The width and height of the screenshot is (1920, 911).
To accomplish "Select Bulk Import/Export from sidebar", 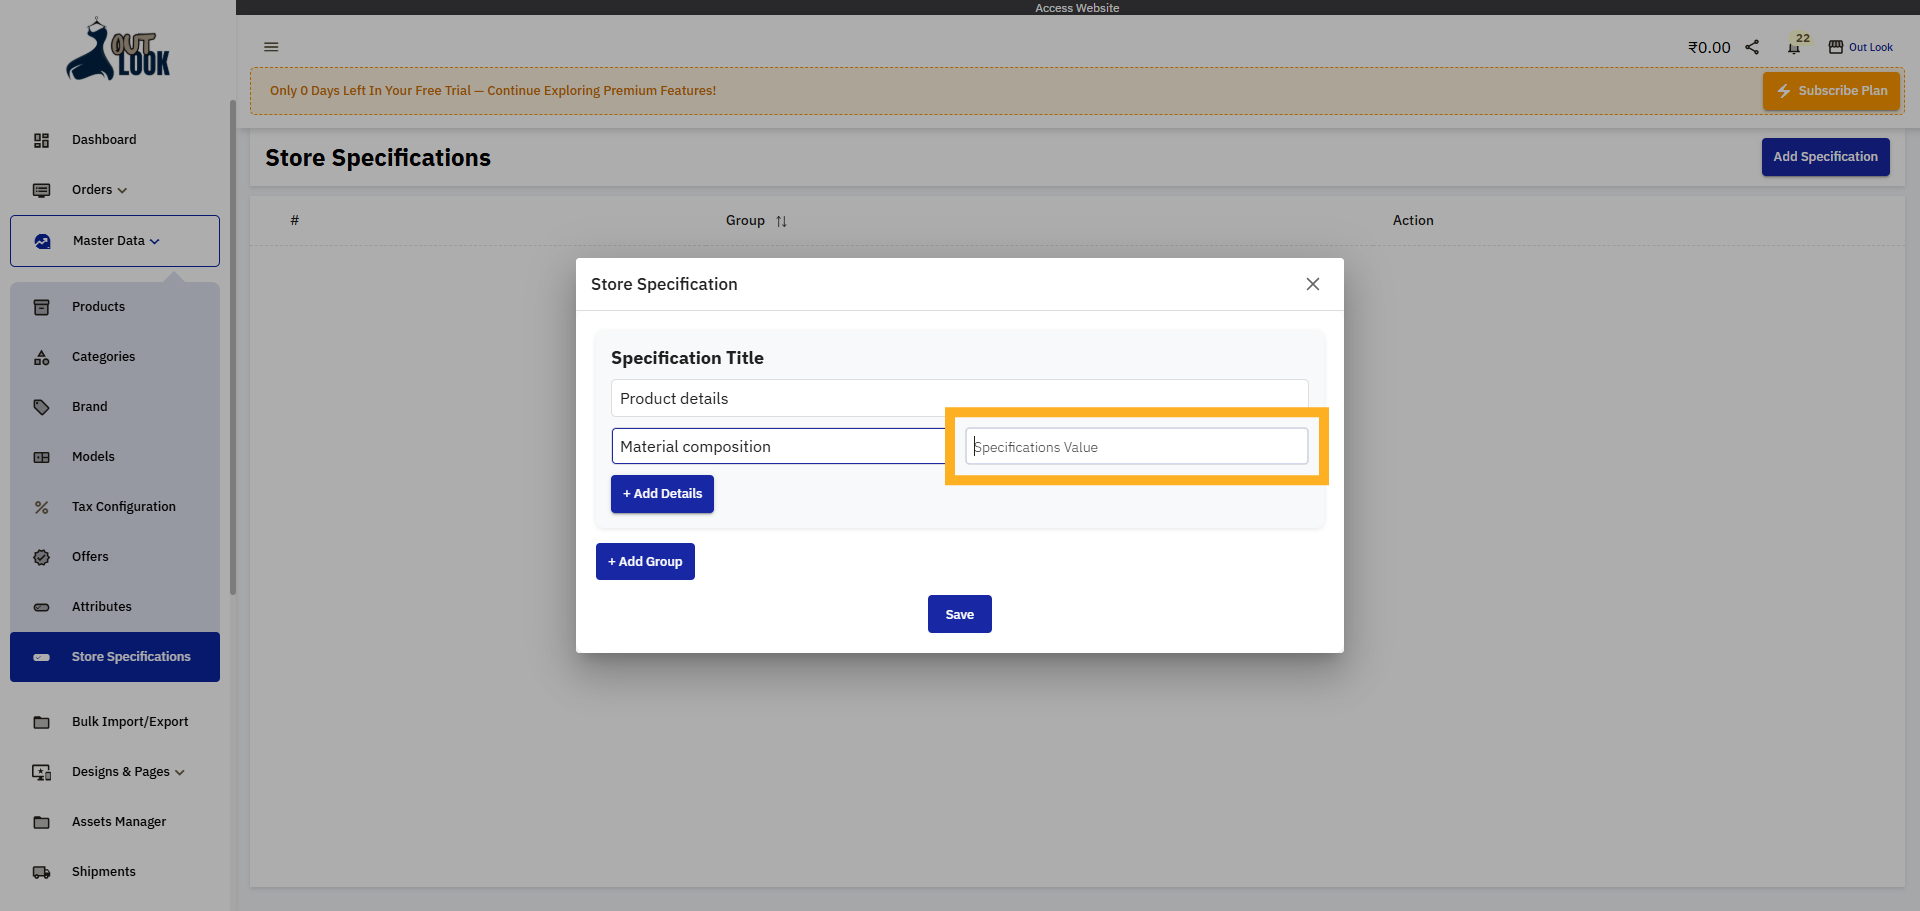I will tap(130, 722).
